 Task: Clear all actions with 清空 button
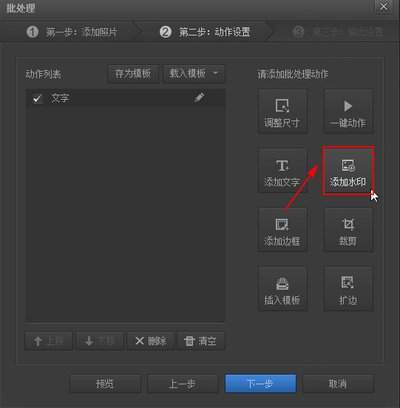[x=201, y=341]
